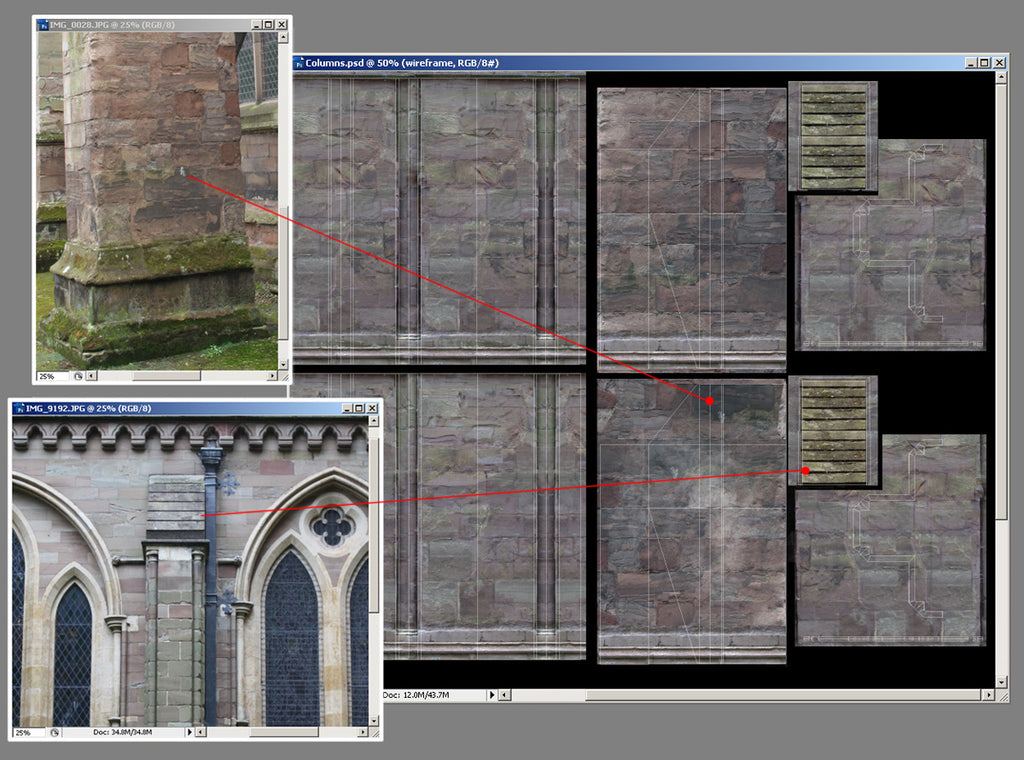
Task: Maximize the Columns.psd document window
Action: tap(983, 62)
